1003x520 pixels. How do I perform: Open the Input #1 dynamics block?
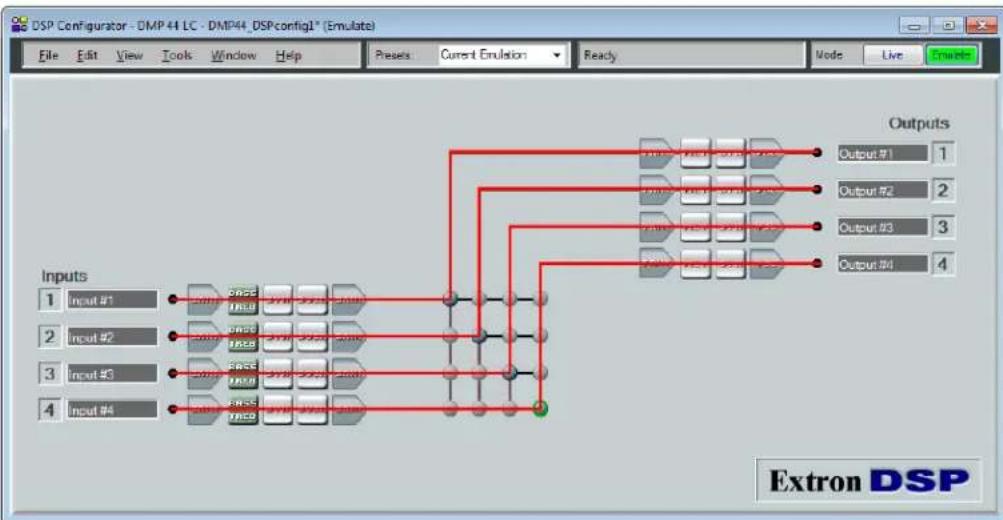278,299
